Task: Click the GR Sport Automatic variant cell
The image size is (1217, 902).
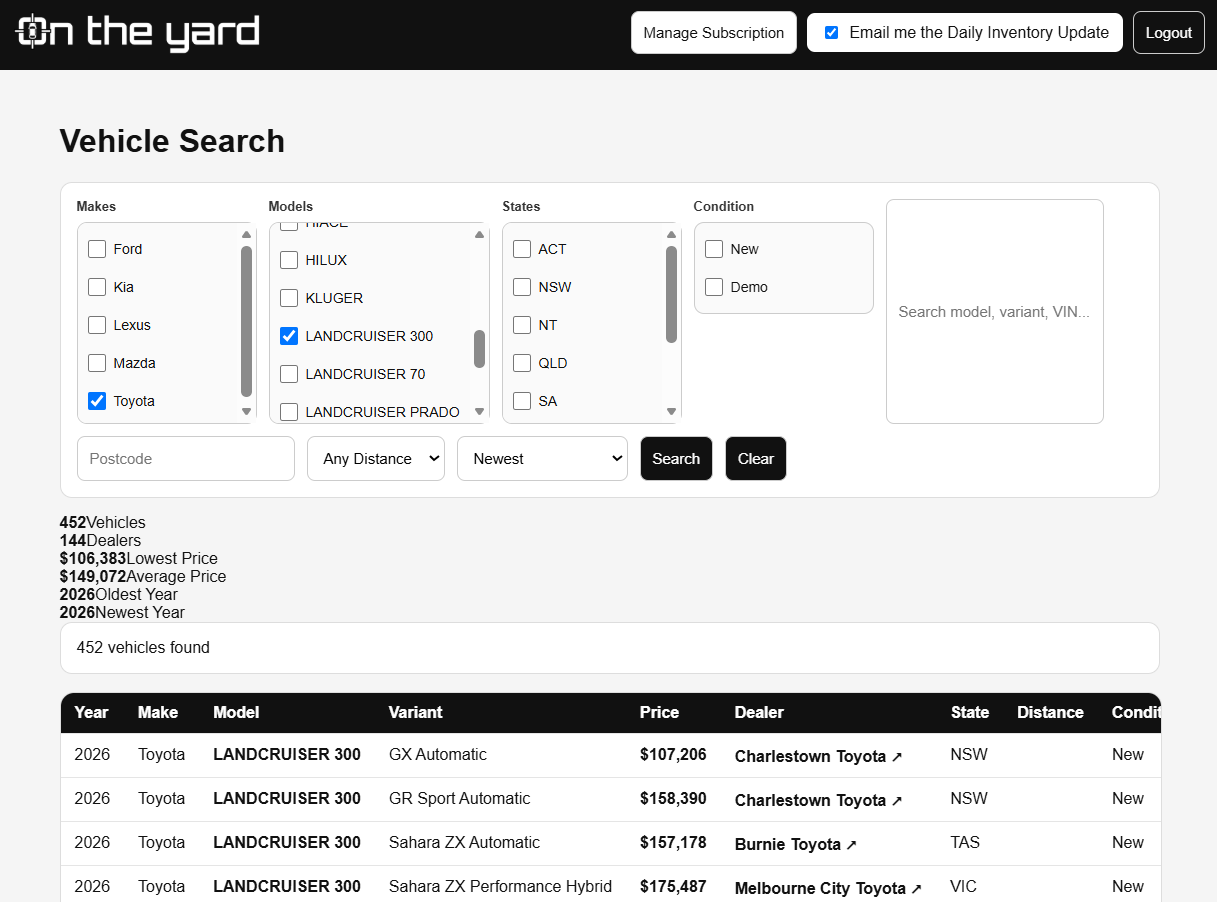Action: pos(460,798)
